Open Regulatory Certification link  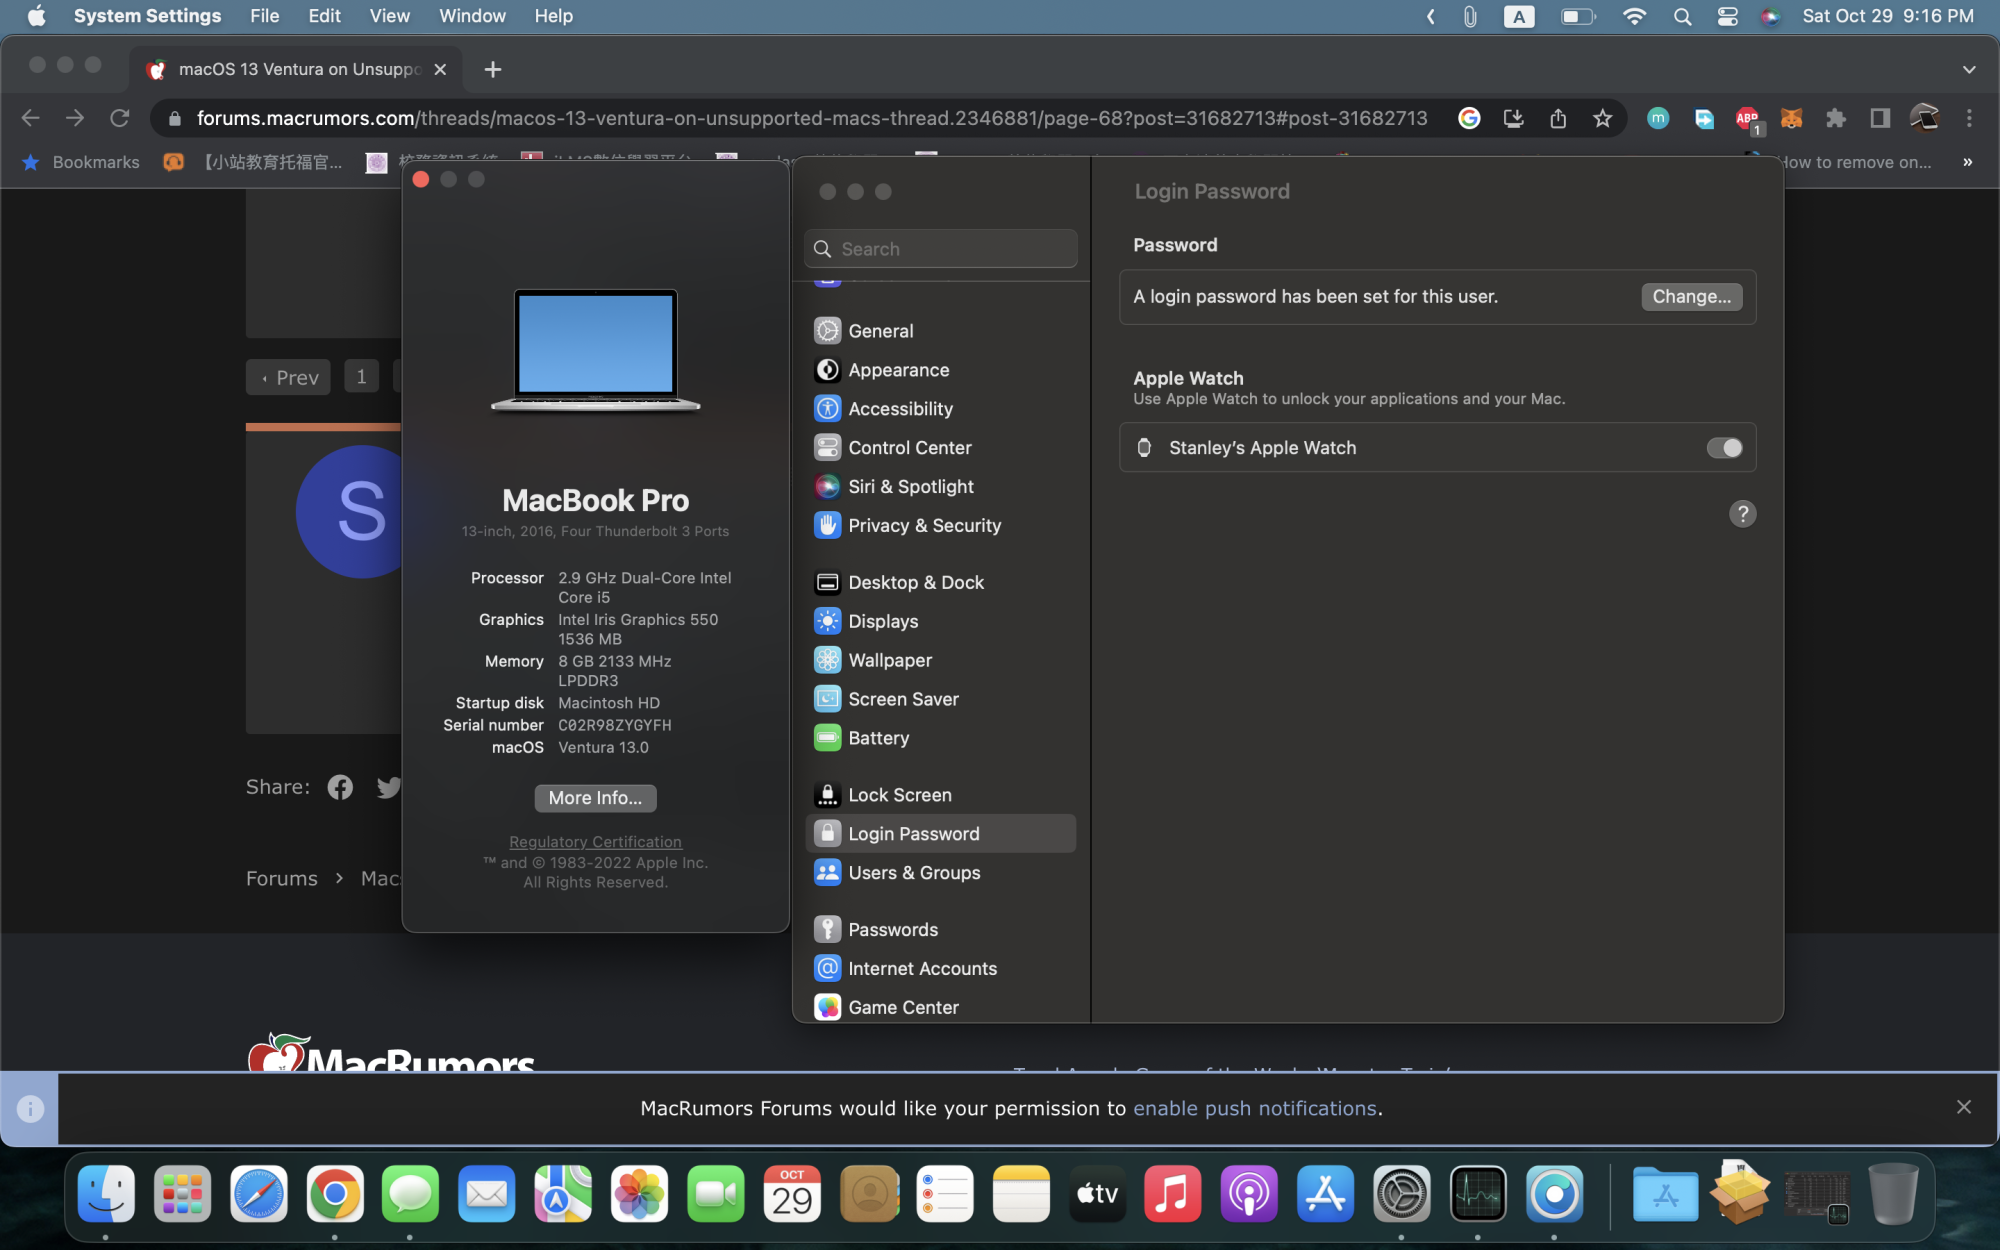pos(595,842)
